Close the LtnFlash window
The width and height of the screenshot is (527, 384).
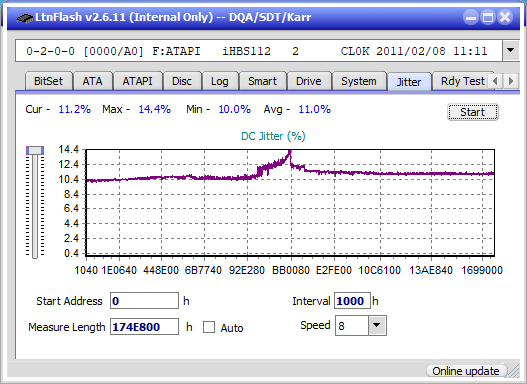click(x=505, y=17)
